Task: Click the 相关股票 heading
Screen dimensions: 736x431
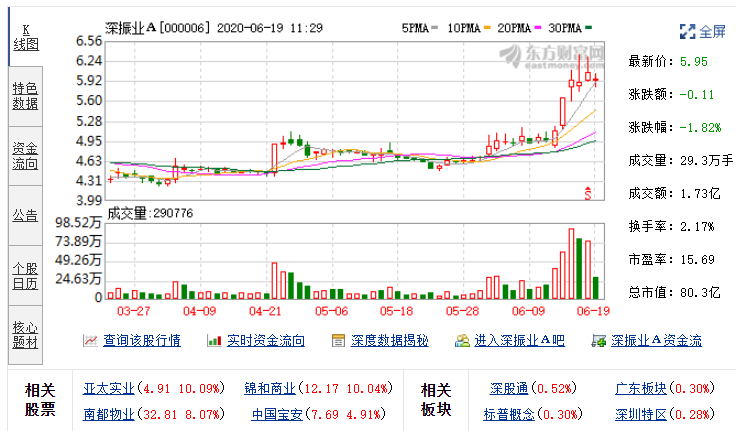Action: 40,400
